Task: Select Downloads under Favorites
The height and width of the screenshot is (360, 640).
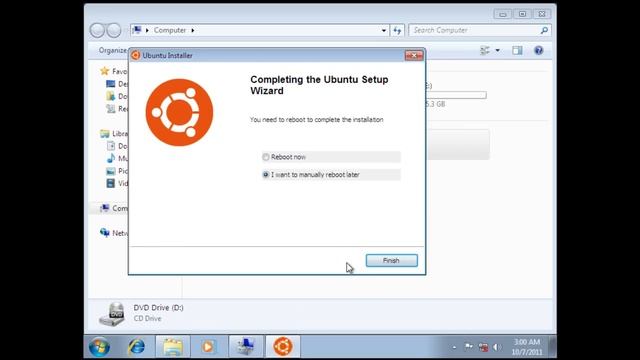Action: [117, 96]
